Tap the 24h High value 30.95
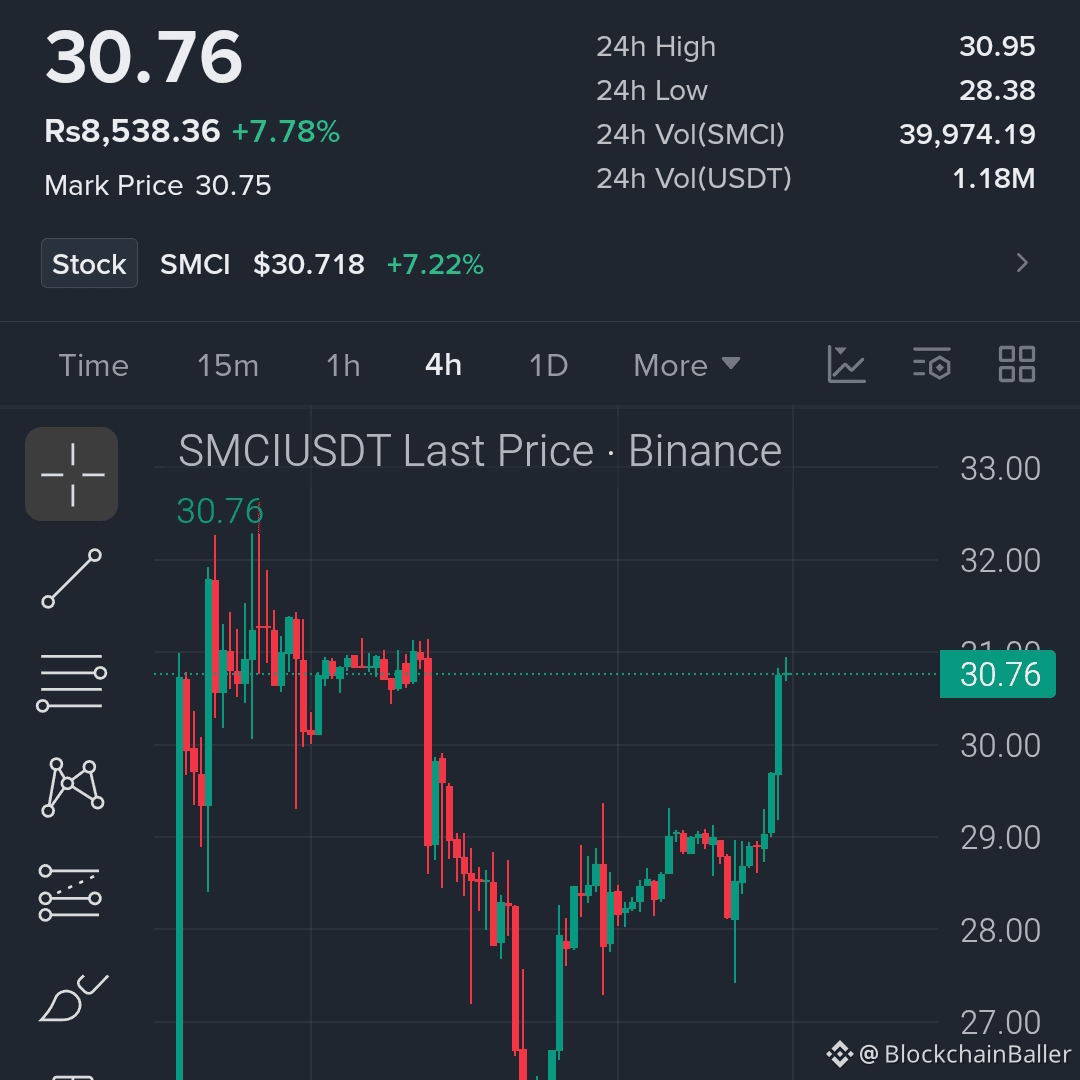Viewport: 1080px width, 1080px height. (997, 46)
